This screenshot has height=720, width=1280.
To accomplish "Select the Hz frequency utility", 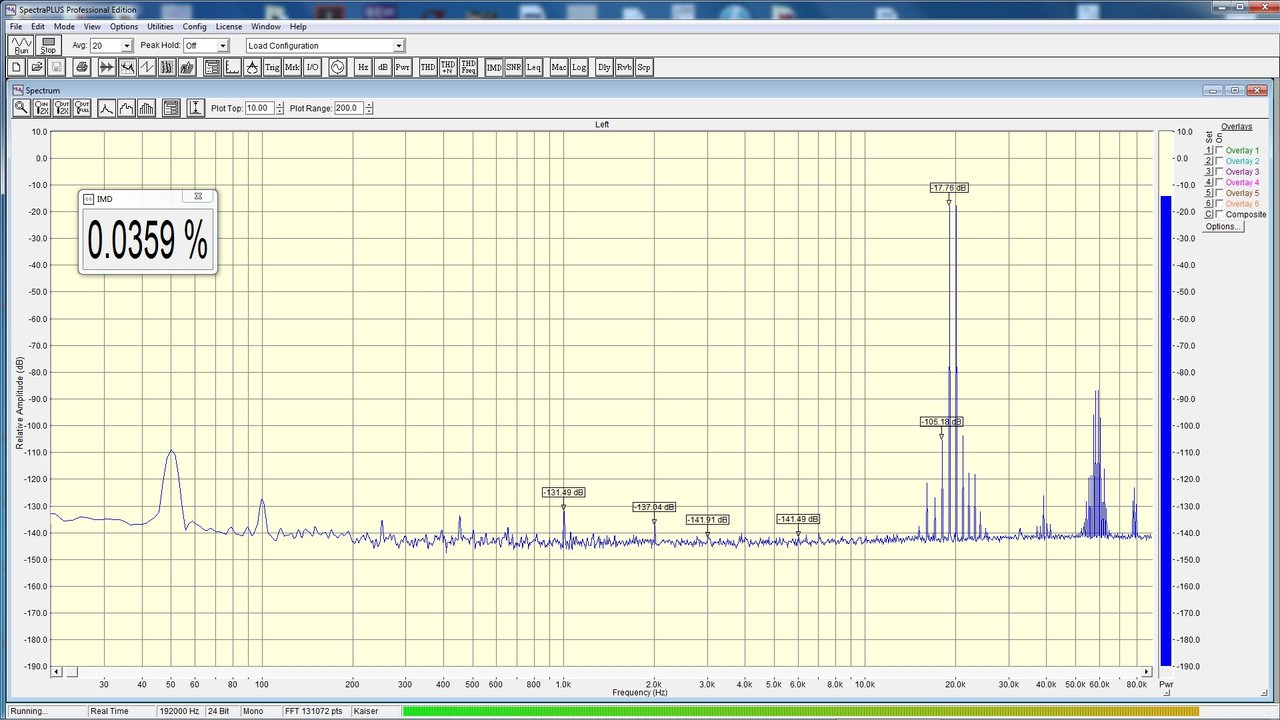I will pos(363,67).
